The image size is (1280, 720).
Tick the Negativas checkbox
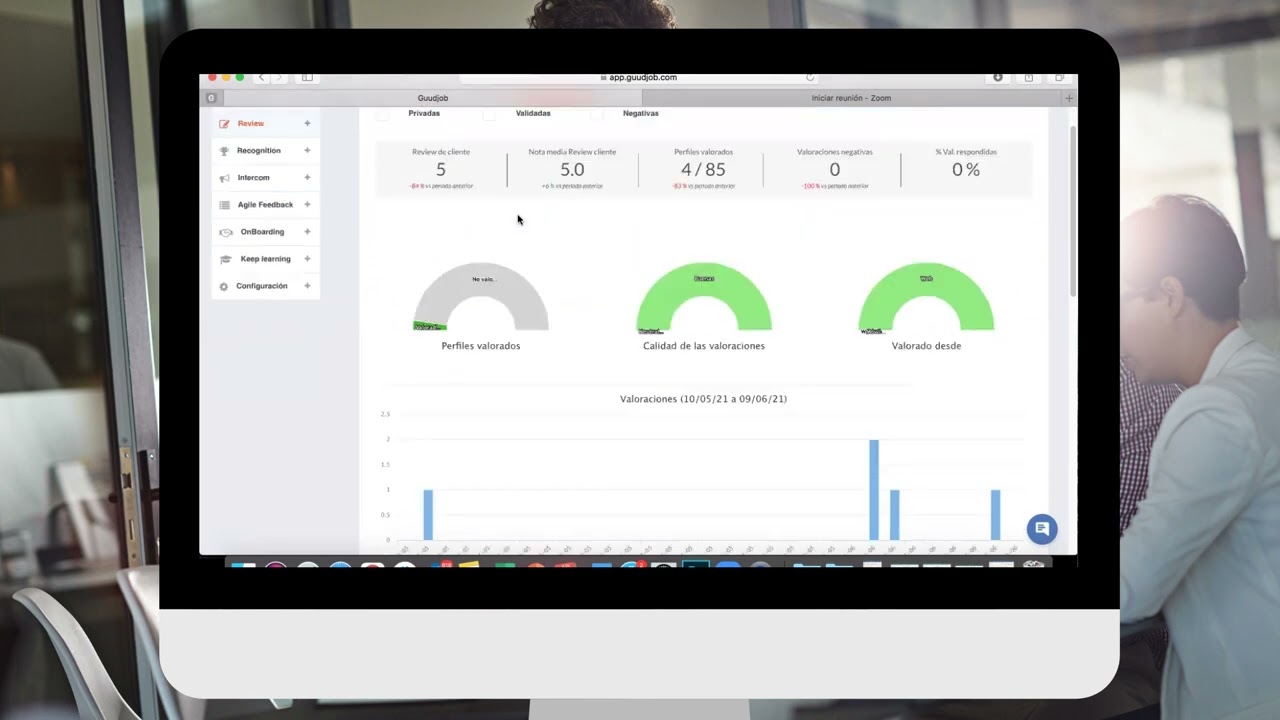coord(597,114)
